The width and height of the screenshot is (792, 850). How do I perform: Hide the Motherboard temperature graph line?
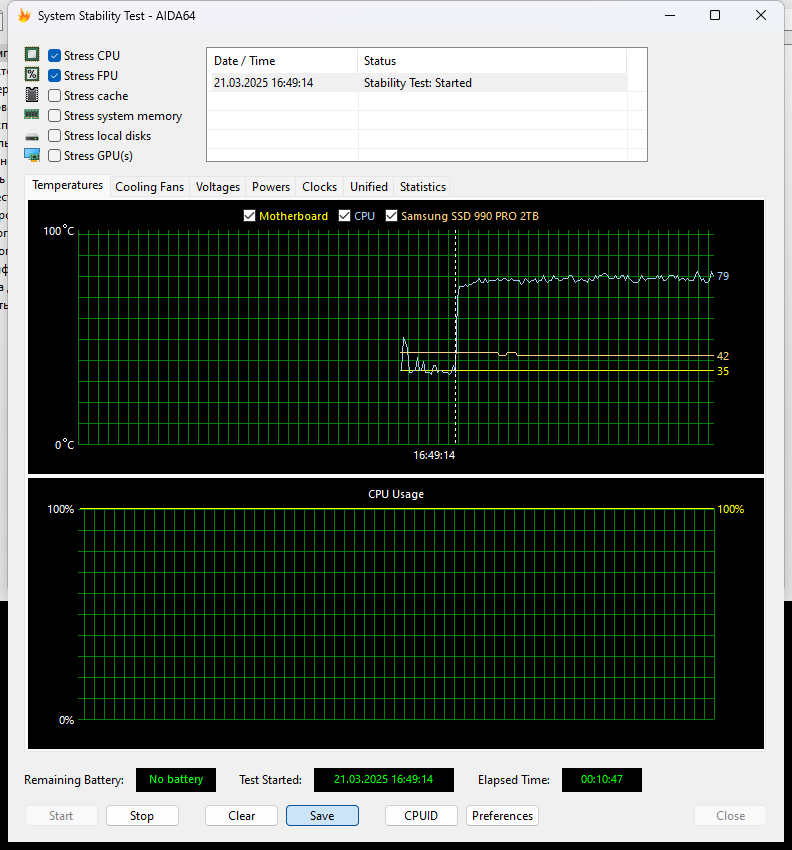click(x=249, y=216)
